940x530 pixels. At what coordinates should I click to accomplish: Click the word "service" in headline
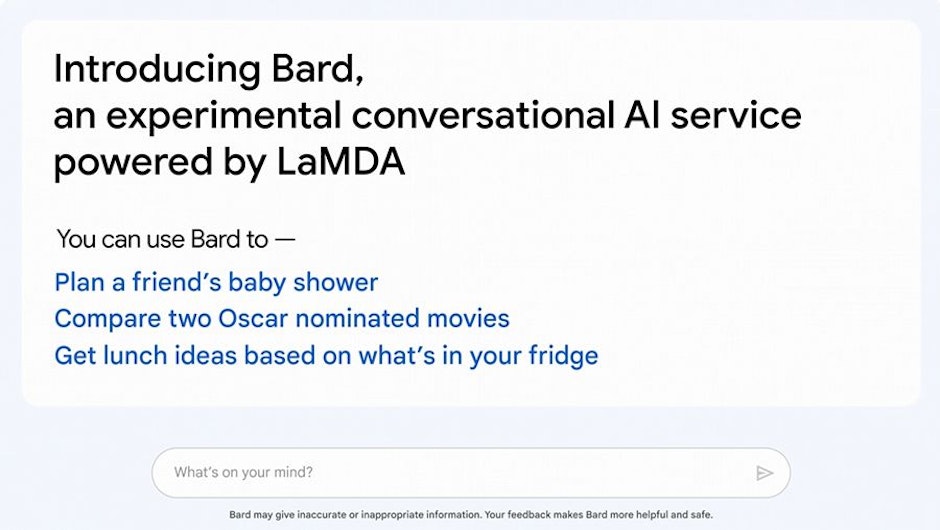click(x=736, y=116)
